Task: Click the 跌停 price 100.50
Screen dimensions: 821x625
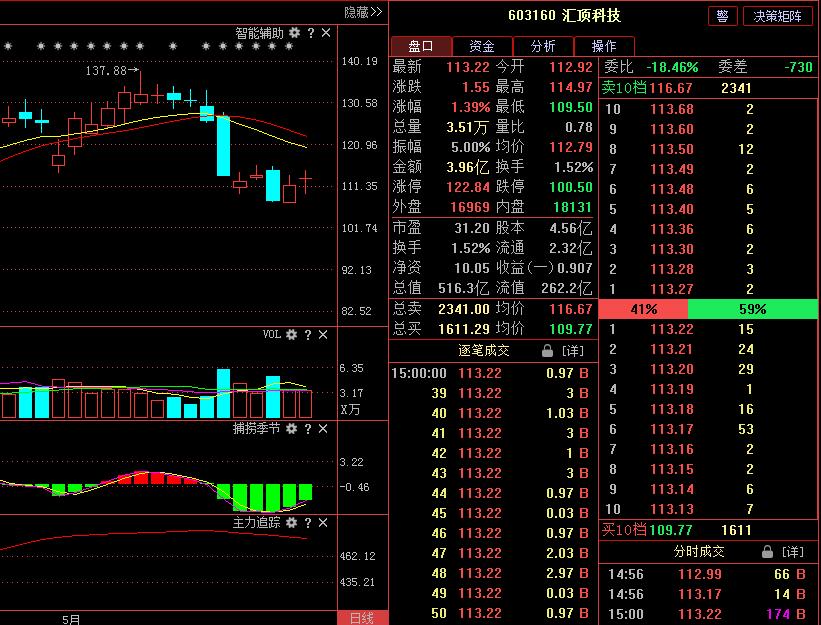Action: [571, 187]
